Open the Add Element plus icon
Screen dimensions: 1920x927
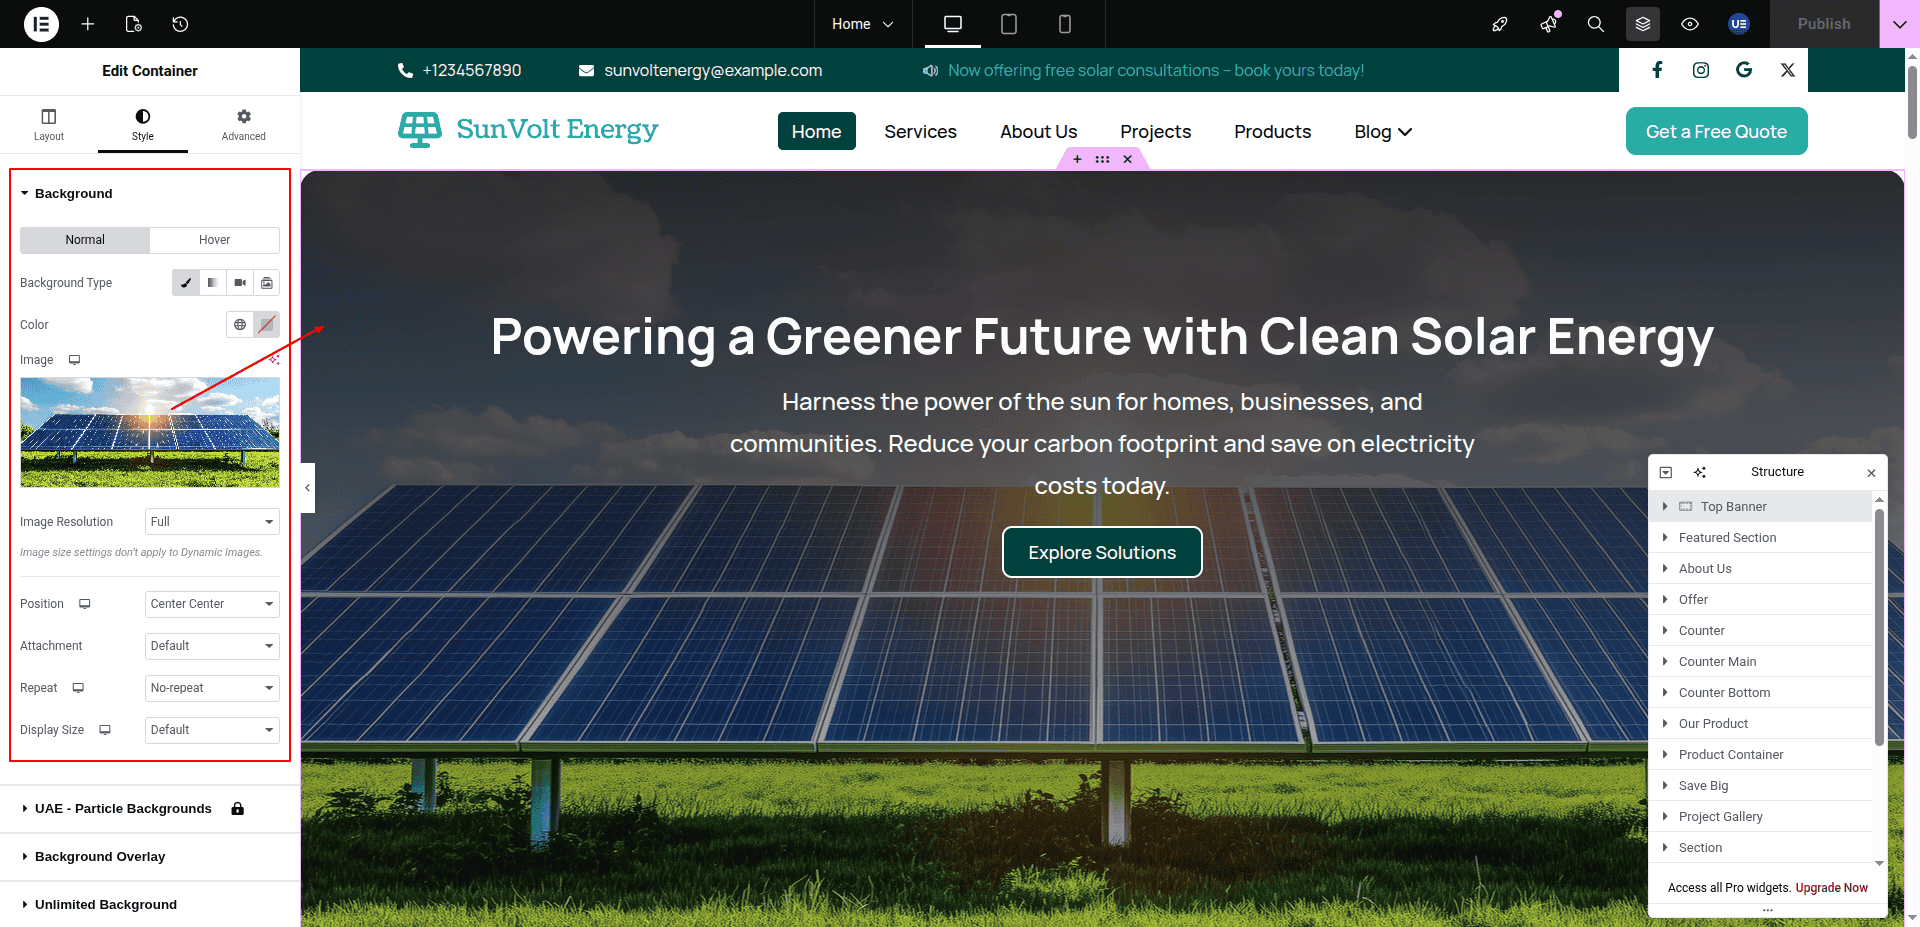pos(88,24)
